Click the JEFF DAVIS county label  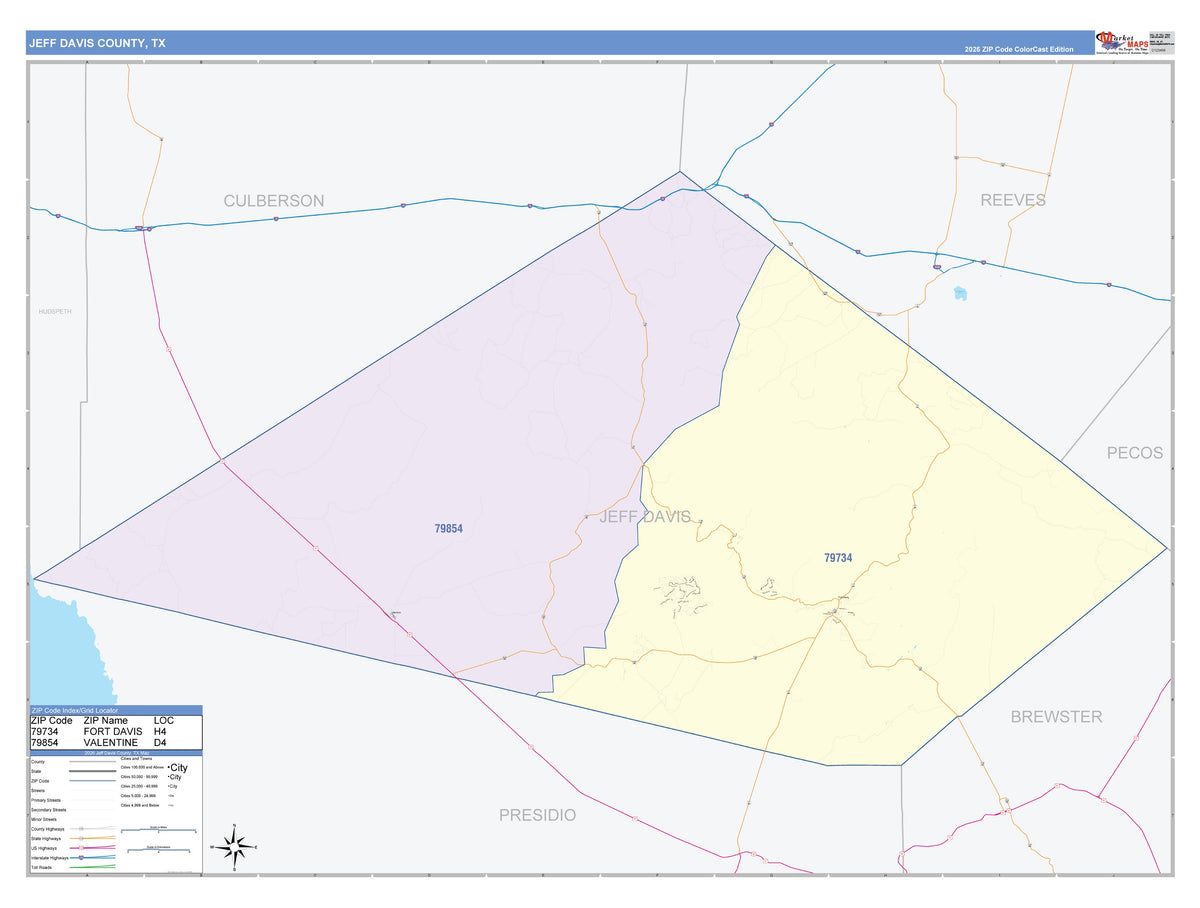[x=645, y=517]
